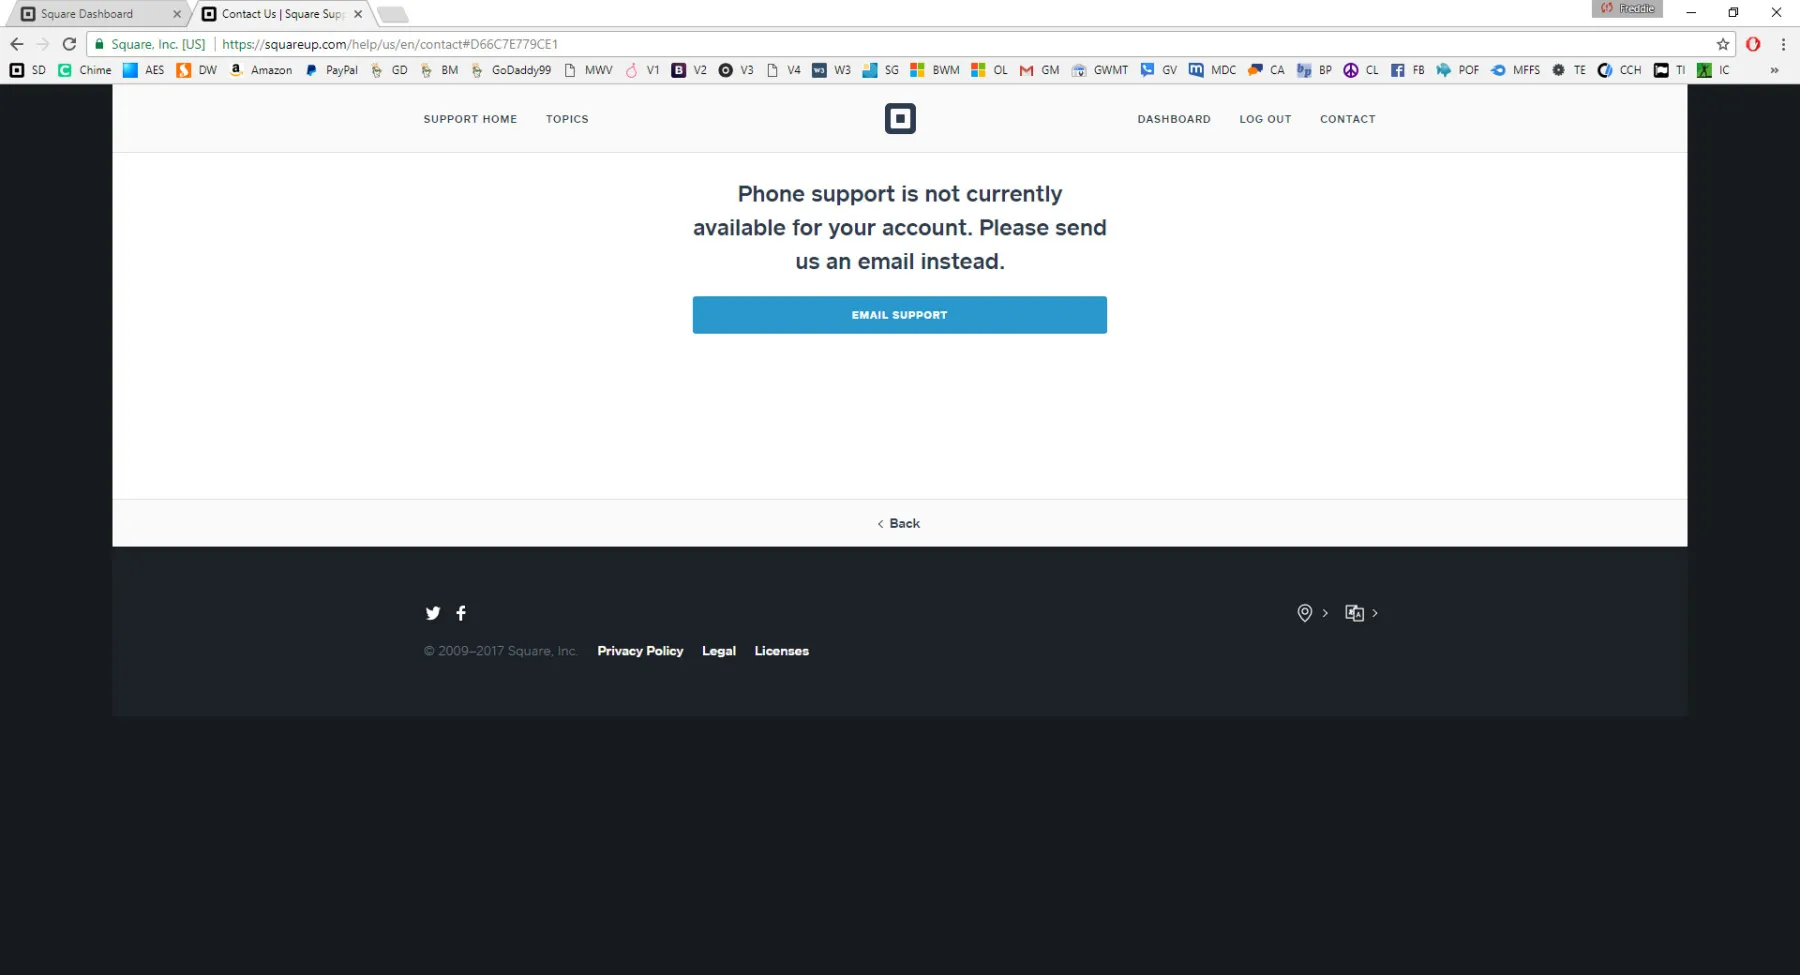
Task: Click the Email Support button
Action: (899, 315)
